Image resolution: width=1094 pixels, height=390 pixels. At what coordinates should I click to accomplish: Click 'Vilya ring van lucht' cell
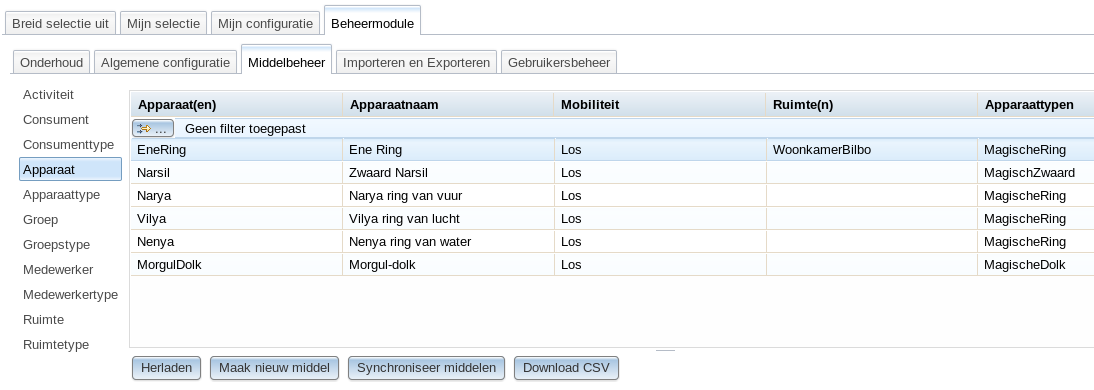click(x=449, y=218)
